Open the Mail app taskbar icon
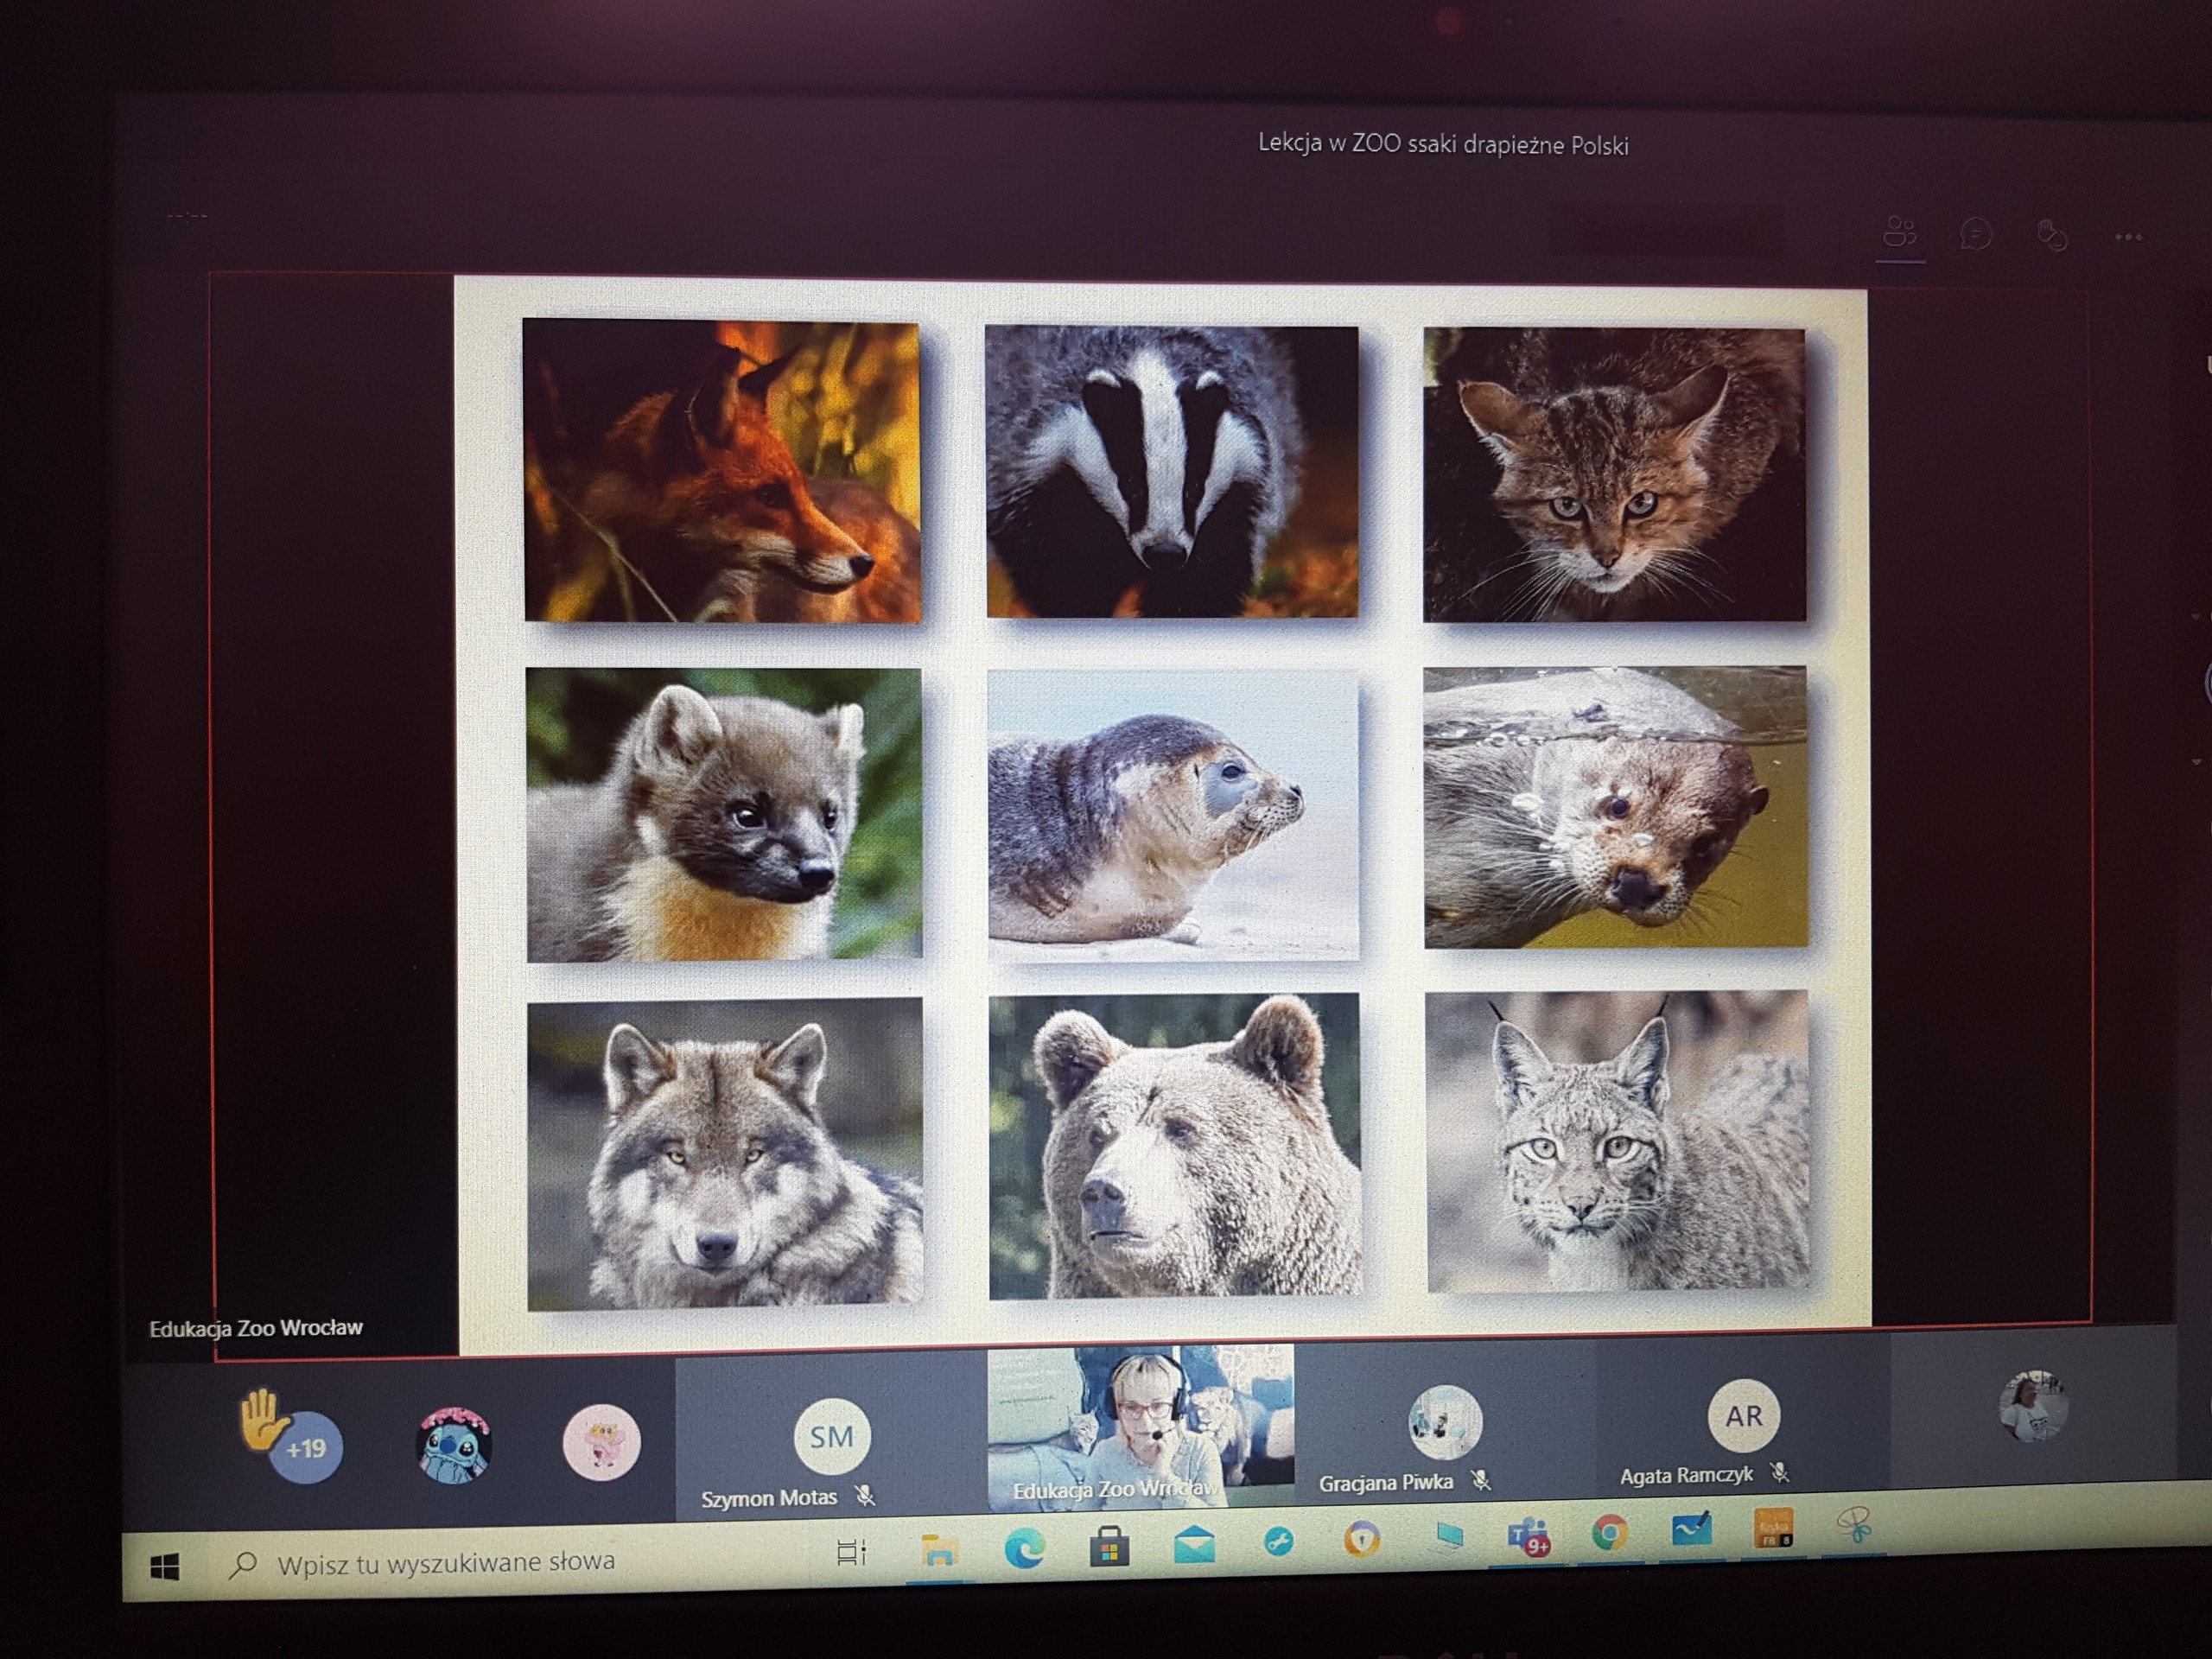The width and height of the screenshot is (2212, 1659). (x=1194, y=1545)
